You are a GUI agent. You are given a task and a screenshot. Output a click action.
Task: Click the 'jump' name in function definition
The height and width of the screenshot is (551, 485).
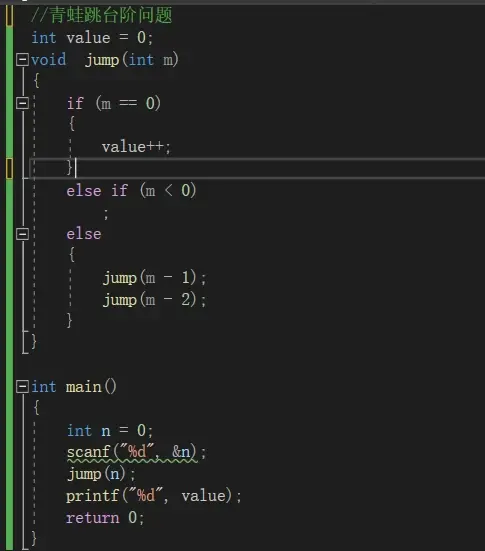[102, 60]
